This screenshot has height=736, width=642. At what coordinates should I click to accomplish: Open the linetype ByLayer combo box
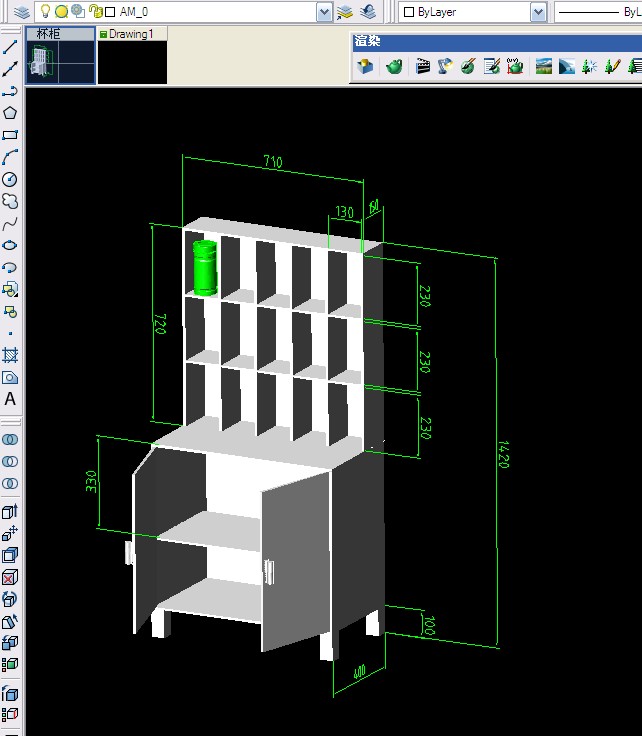pyautogui.click(x=598, y=12)
